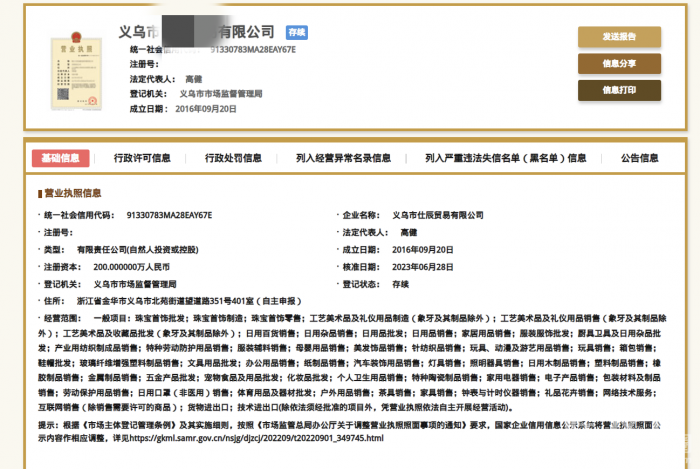Click unified credit code 91330783MA28EAY67E in header
The image size is (700, 469).
click(x=253, y=48)
